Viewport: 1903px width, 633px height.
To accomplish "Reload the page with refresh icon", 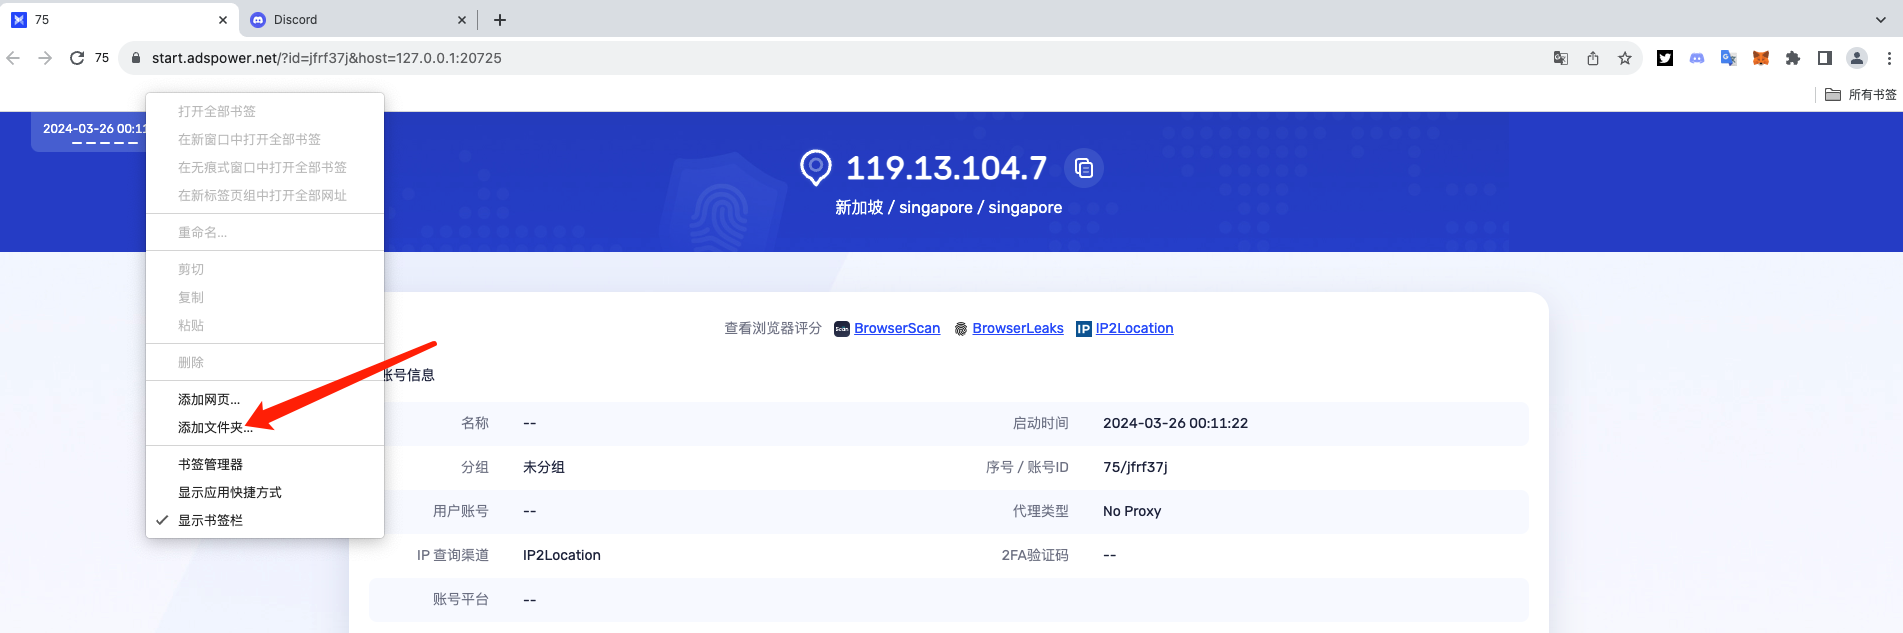I will coord(77,58).
